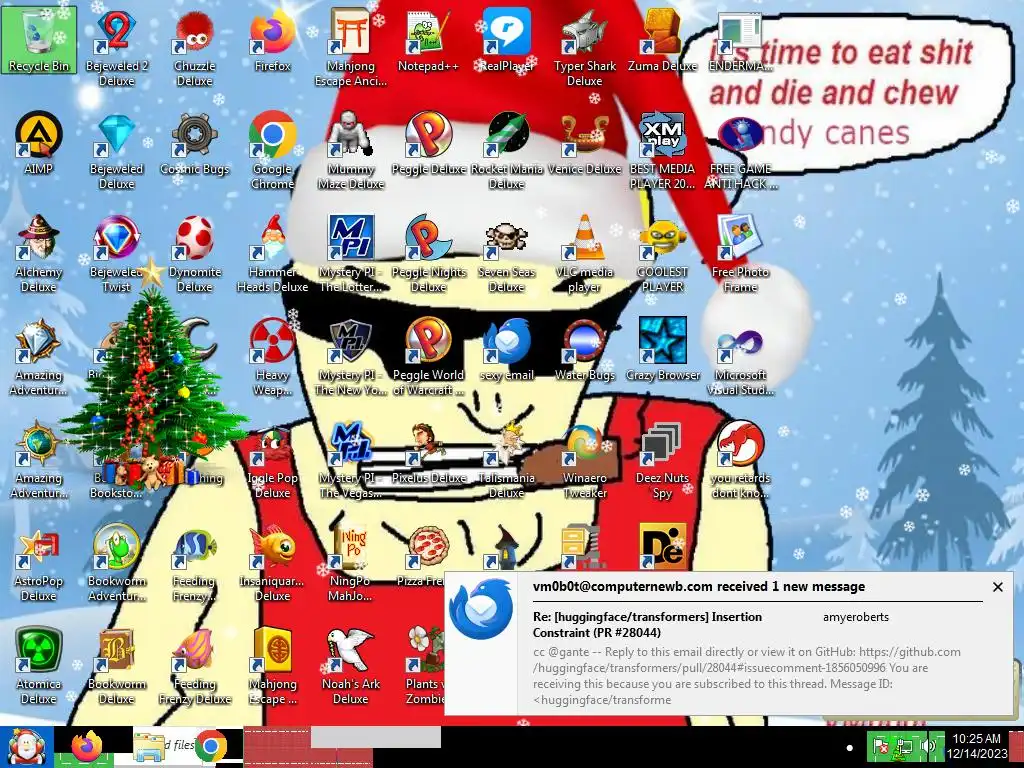Open Seven Seas Deluxe shortcut
This screenshot has width=1024, height=768.
tap(507, 255)
